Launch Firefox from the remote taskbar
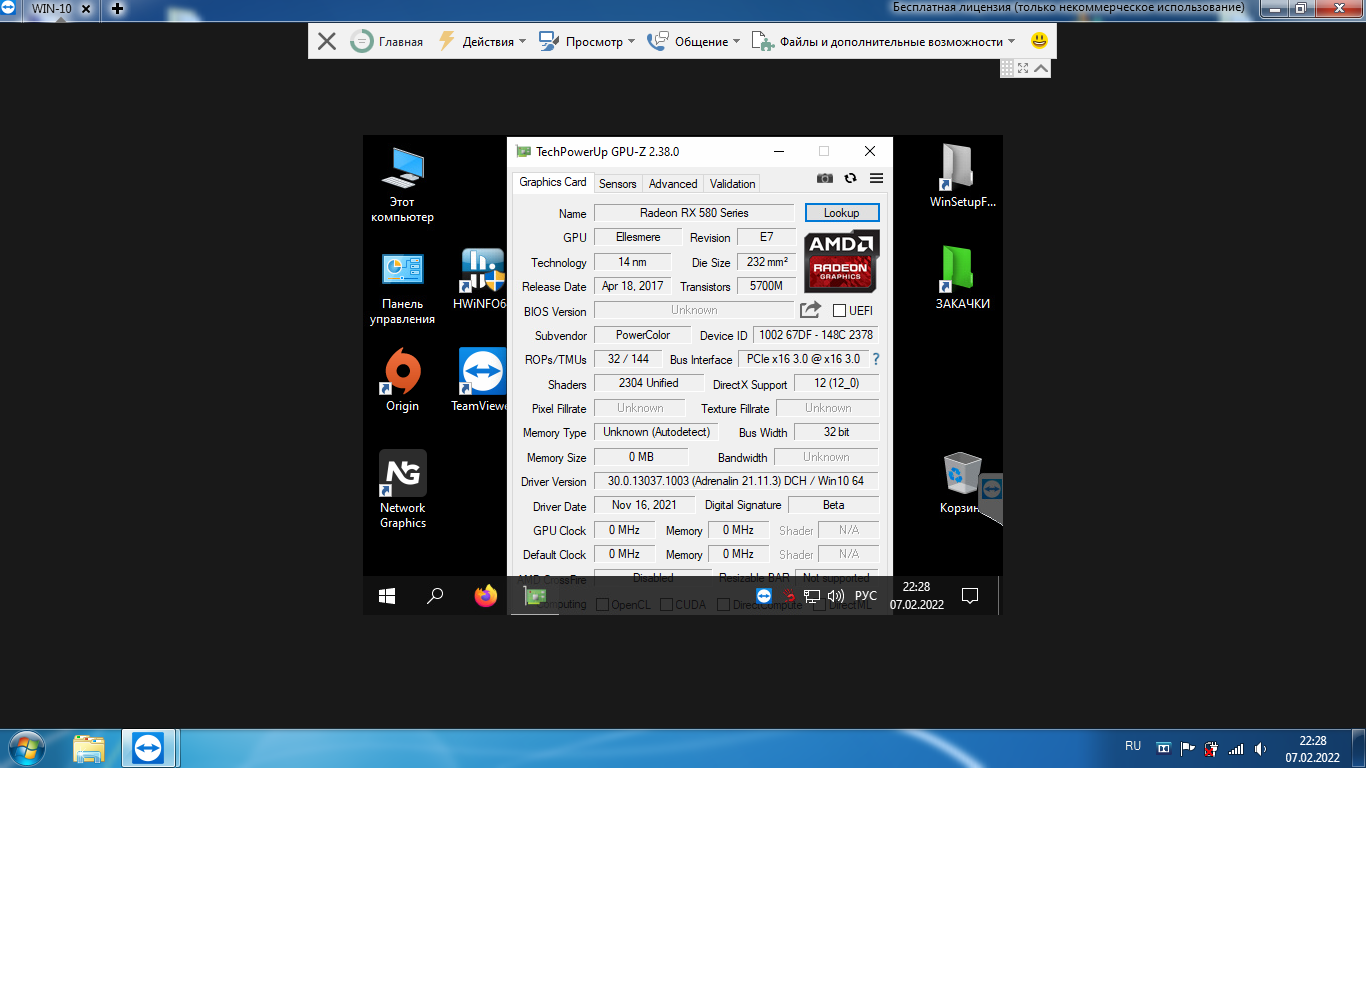 [486, 596]
